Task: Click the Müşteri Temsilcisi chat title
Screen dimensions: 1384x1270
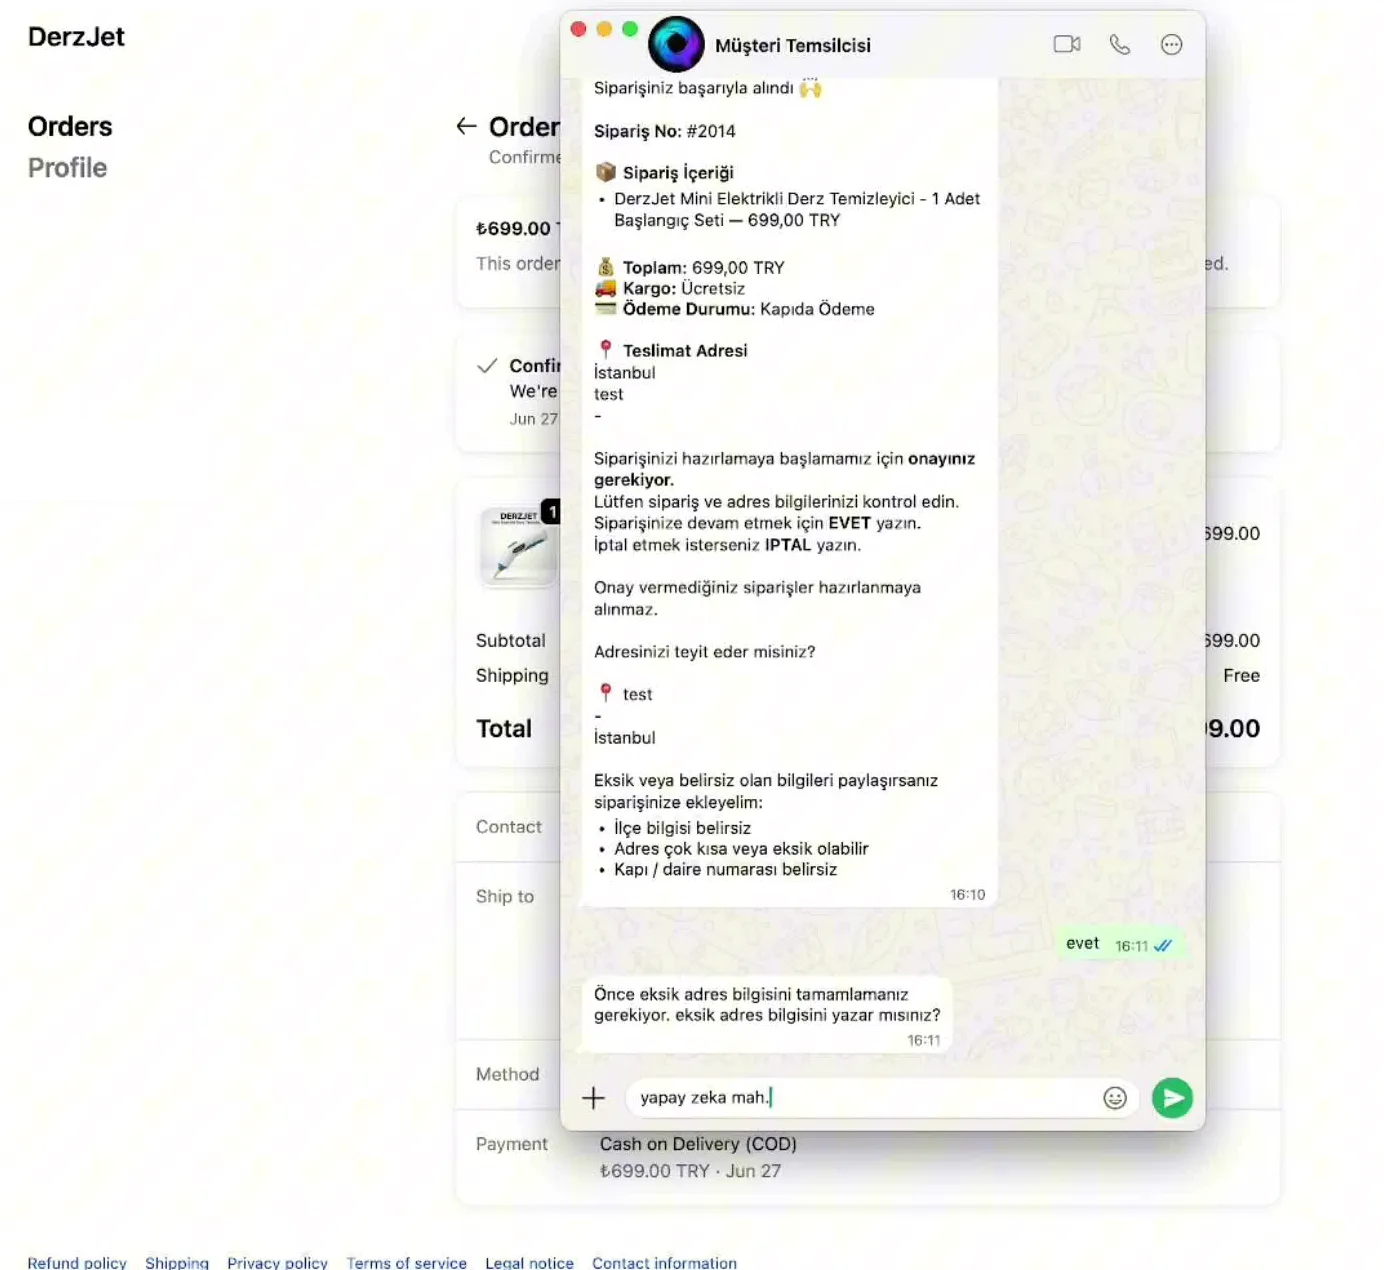Action: [793, 46]
